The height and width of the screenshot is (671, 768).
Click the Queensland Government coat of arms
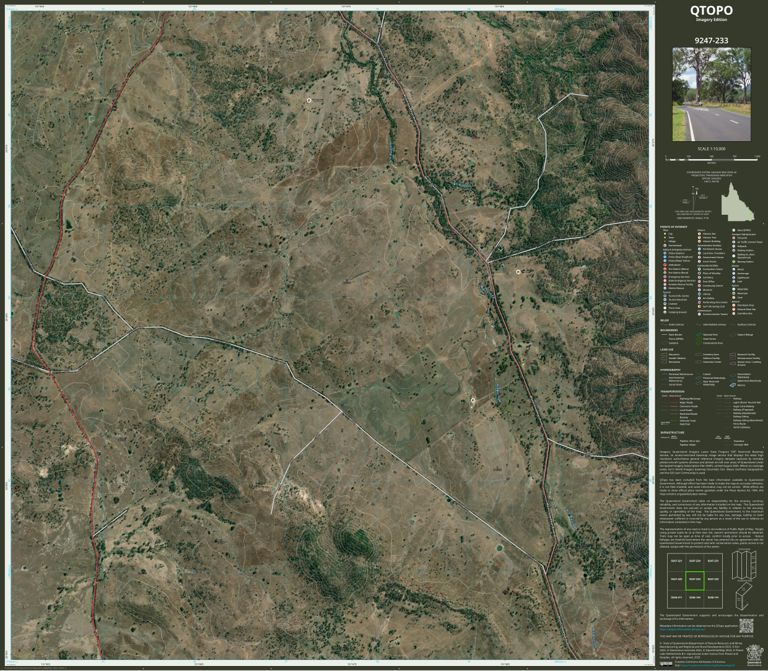755,655
